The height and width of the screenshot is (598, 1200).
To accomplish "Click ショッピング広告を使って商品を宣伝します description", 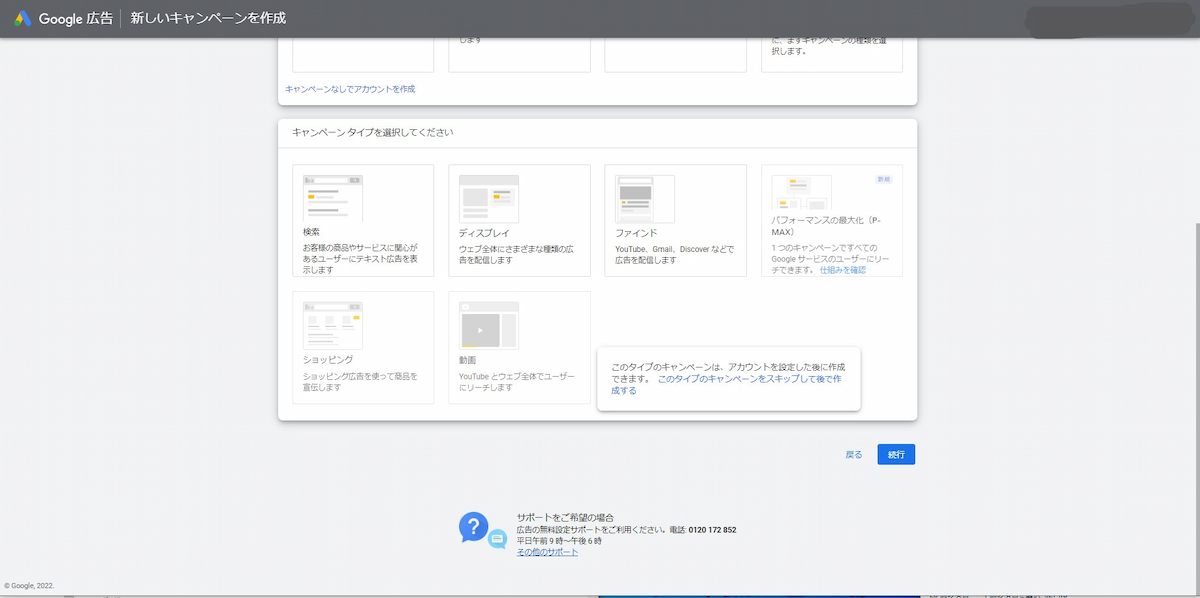I will point(360,382).
